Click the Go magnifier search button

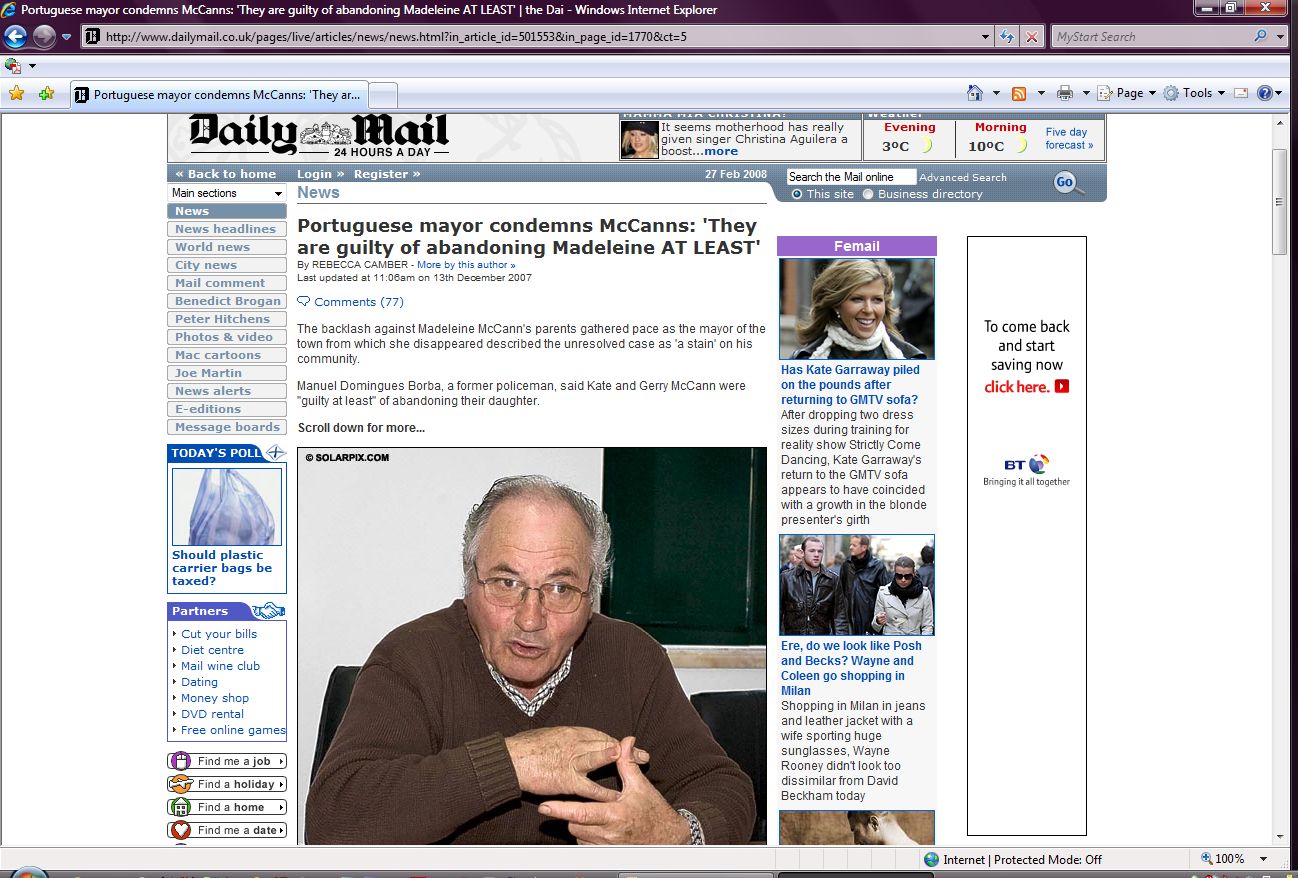tap(1066, 182)
